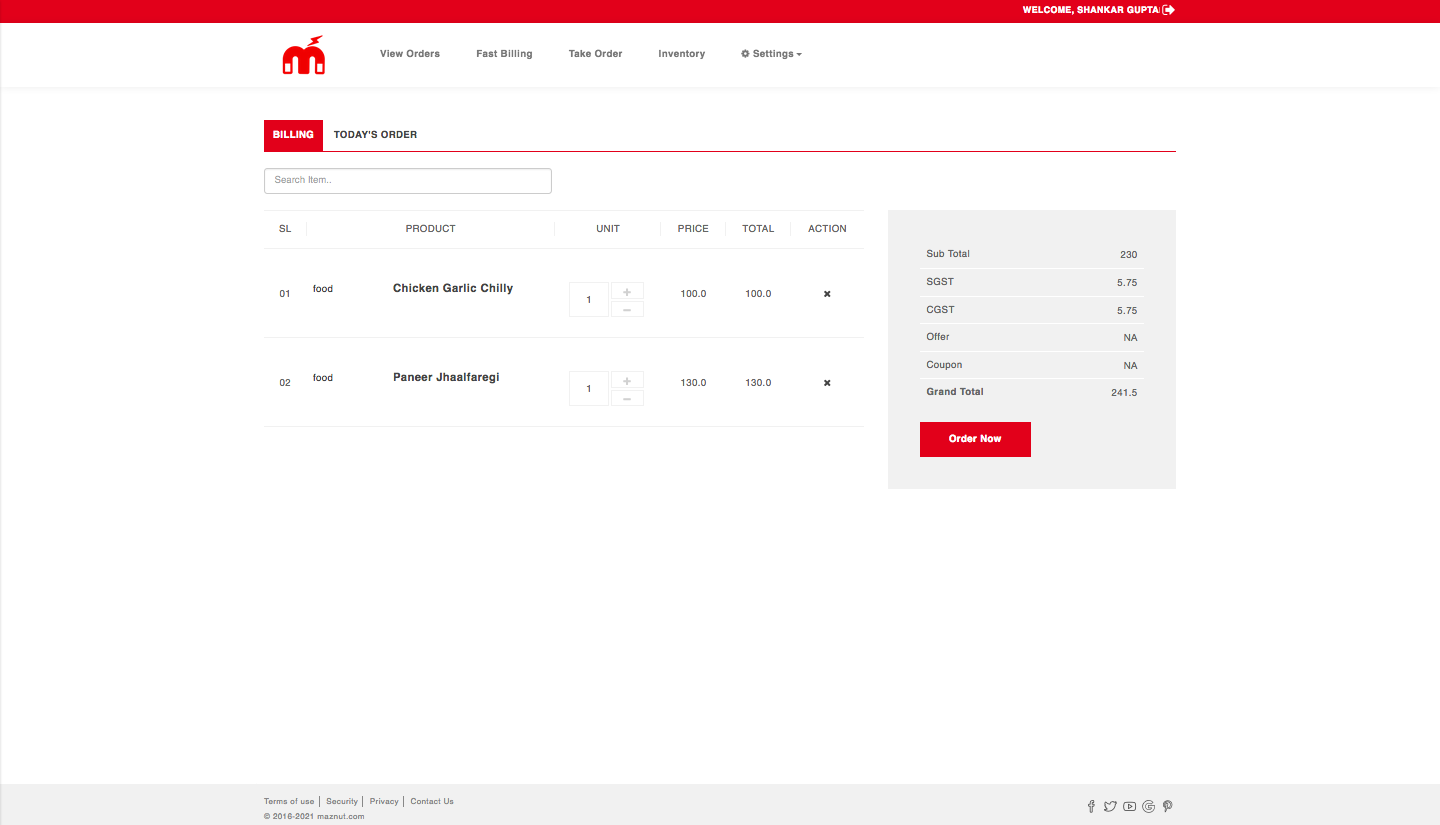Image resolution: width=1440 pixels, height=825 pixels.
Task: Open the Privacy footer link
Action: (384, 801)
